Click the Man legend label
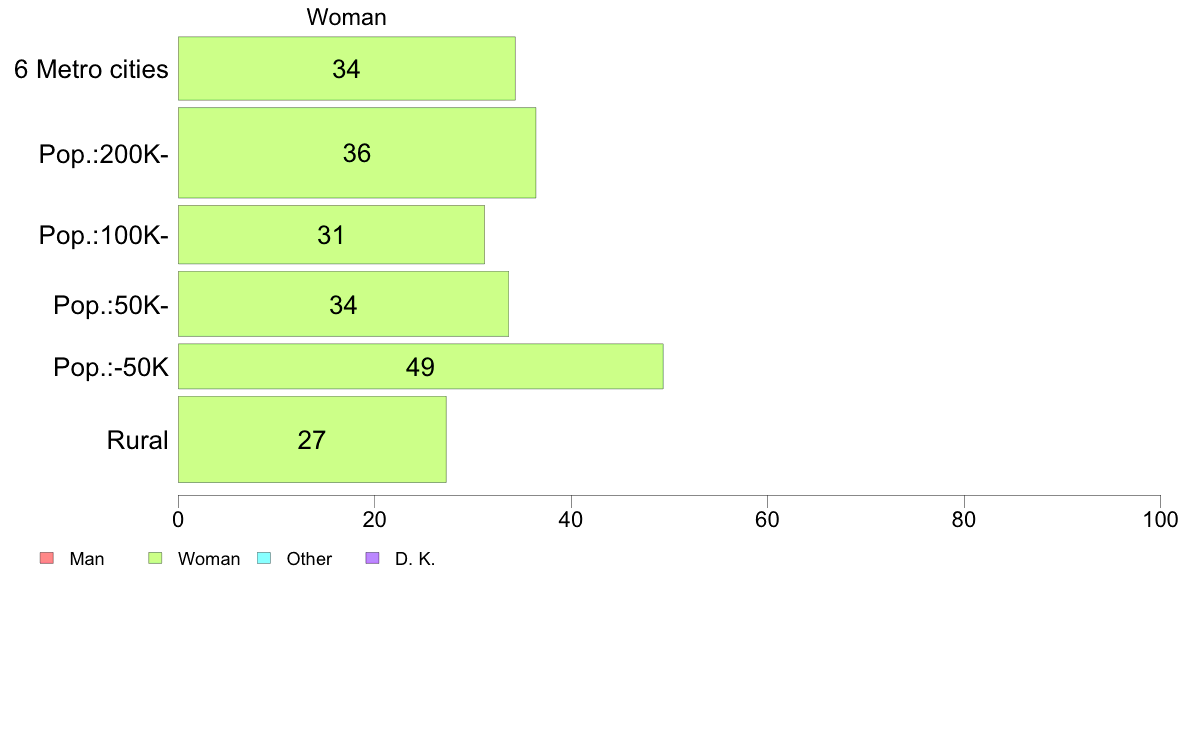The width and height of the screenshot is (1188, 736). pyautogui.click(x=86, y=559)
